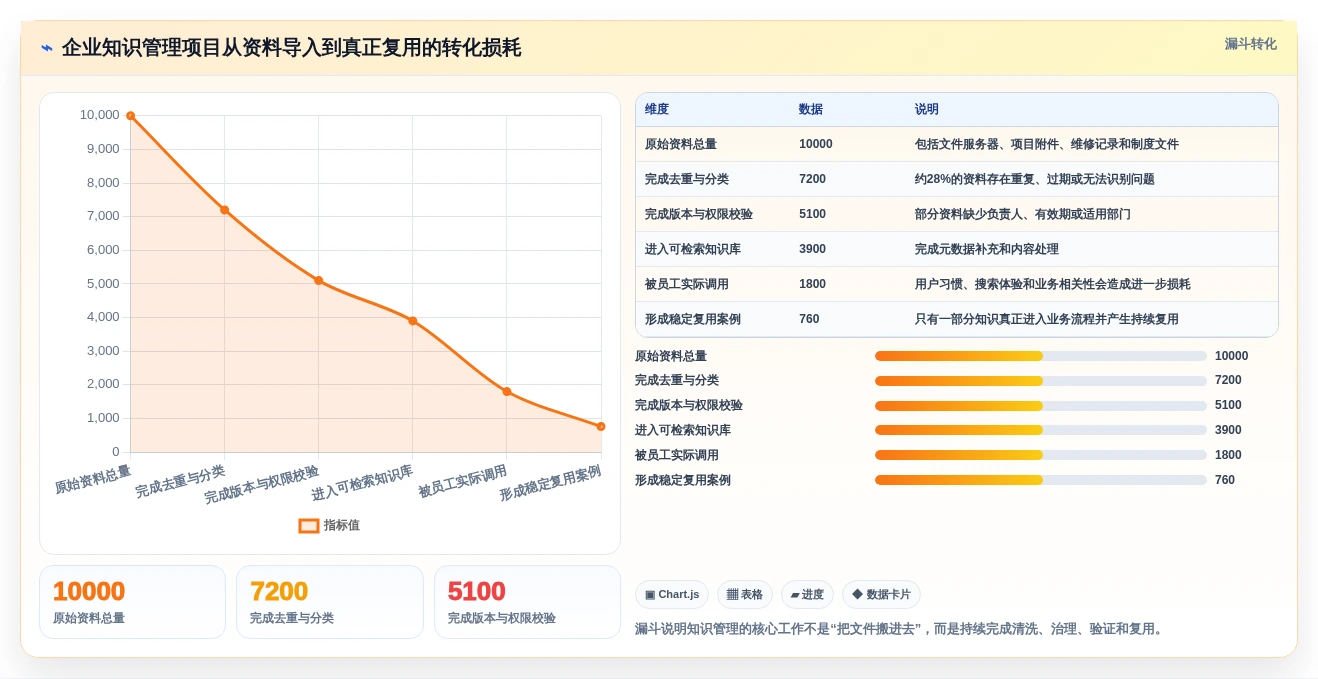Select the 完成去重与分类 table row name
The image size is (1318, 679).
click(x=687, y=179)
